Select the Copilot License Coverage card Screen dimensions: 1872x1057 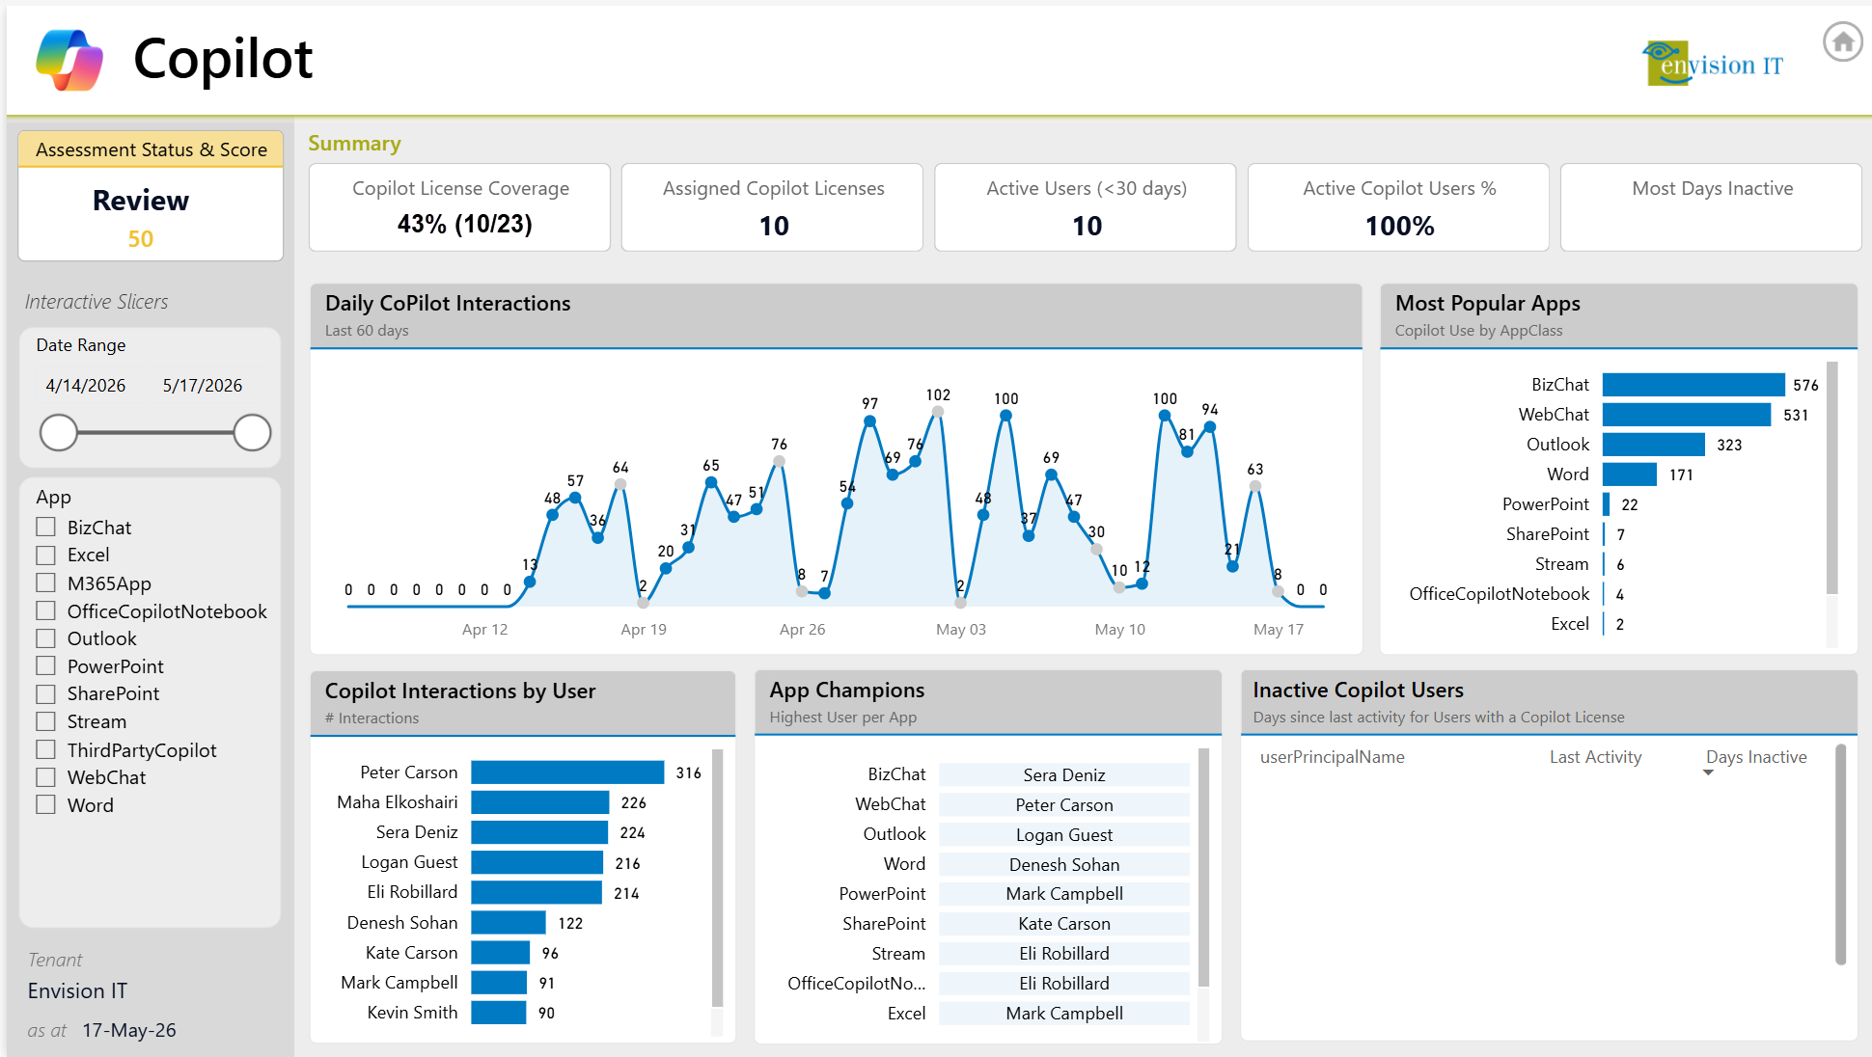460,207
